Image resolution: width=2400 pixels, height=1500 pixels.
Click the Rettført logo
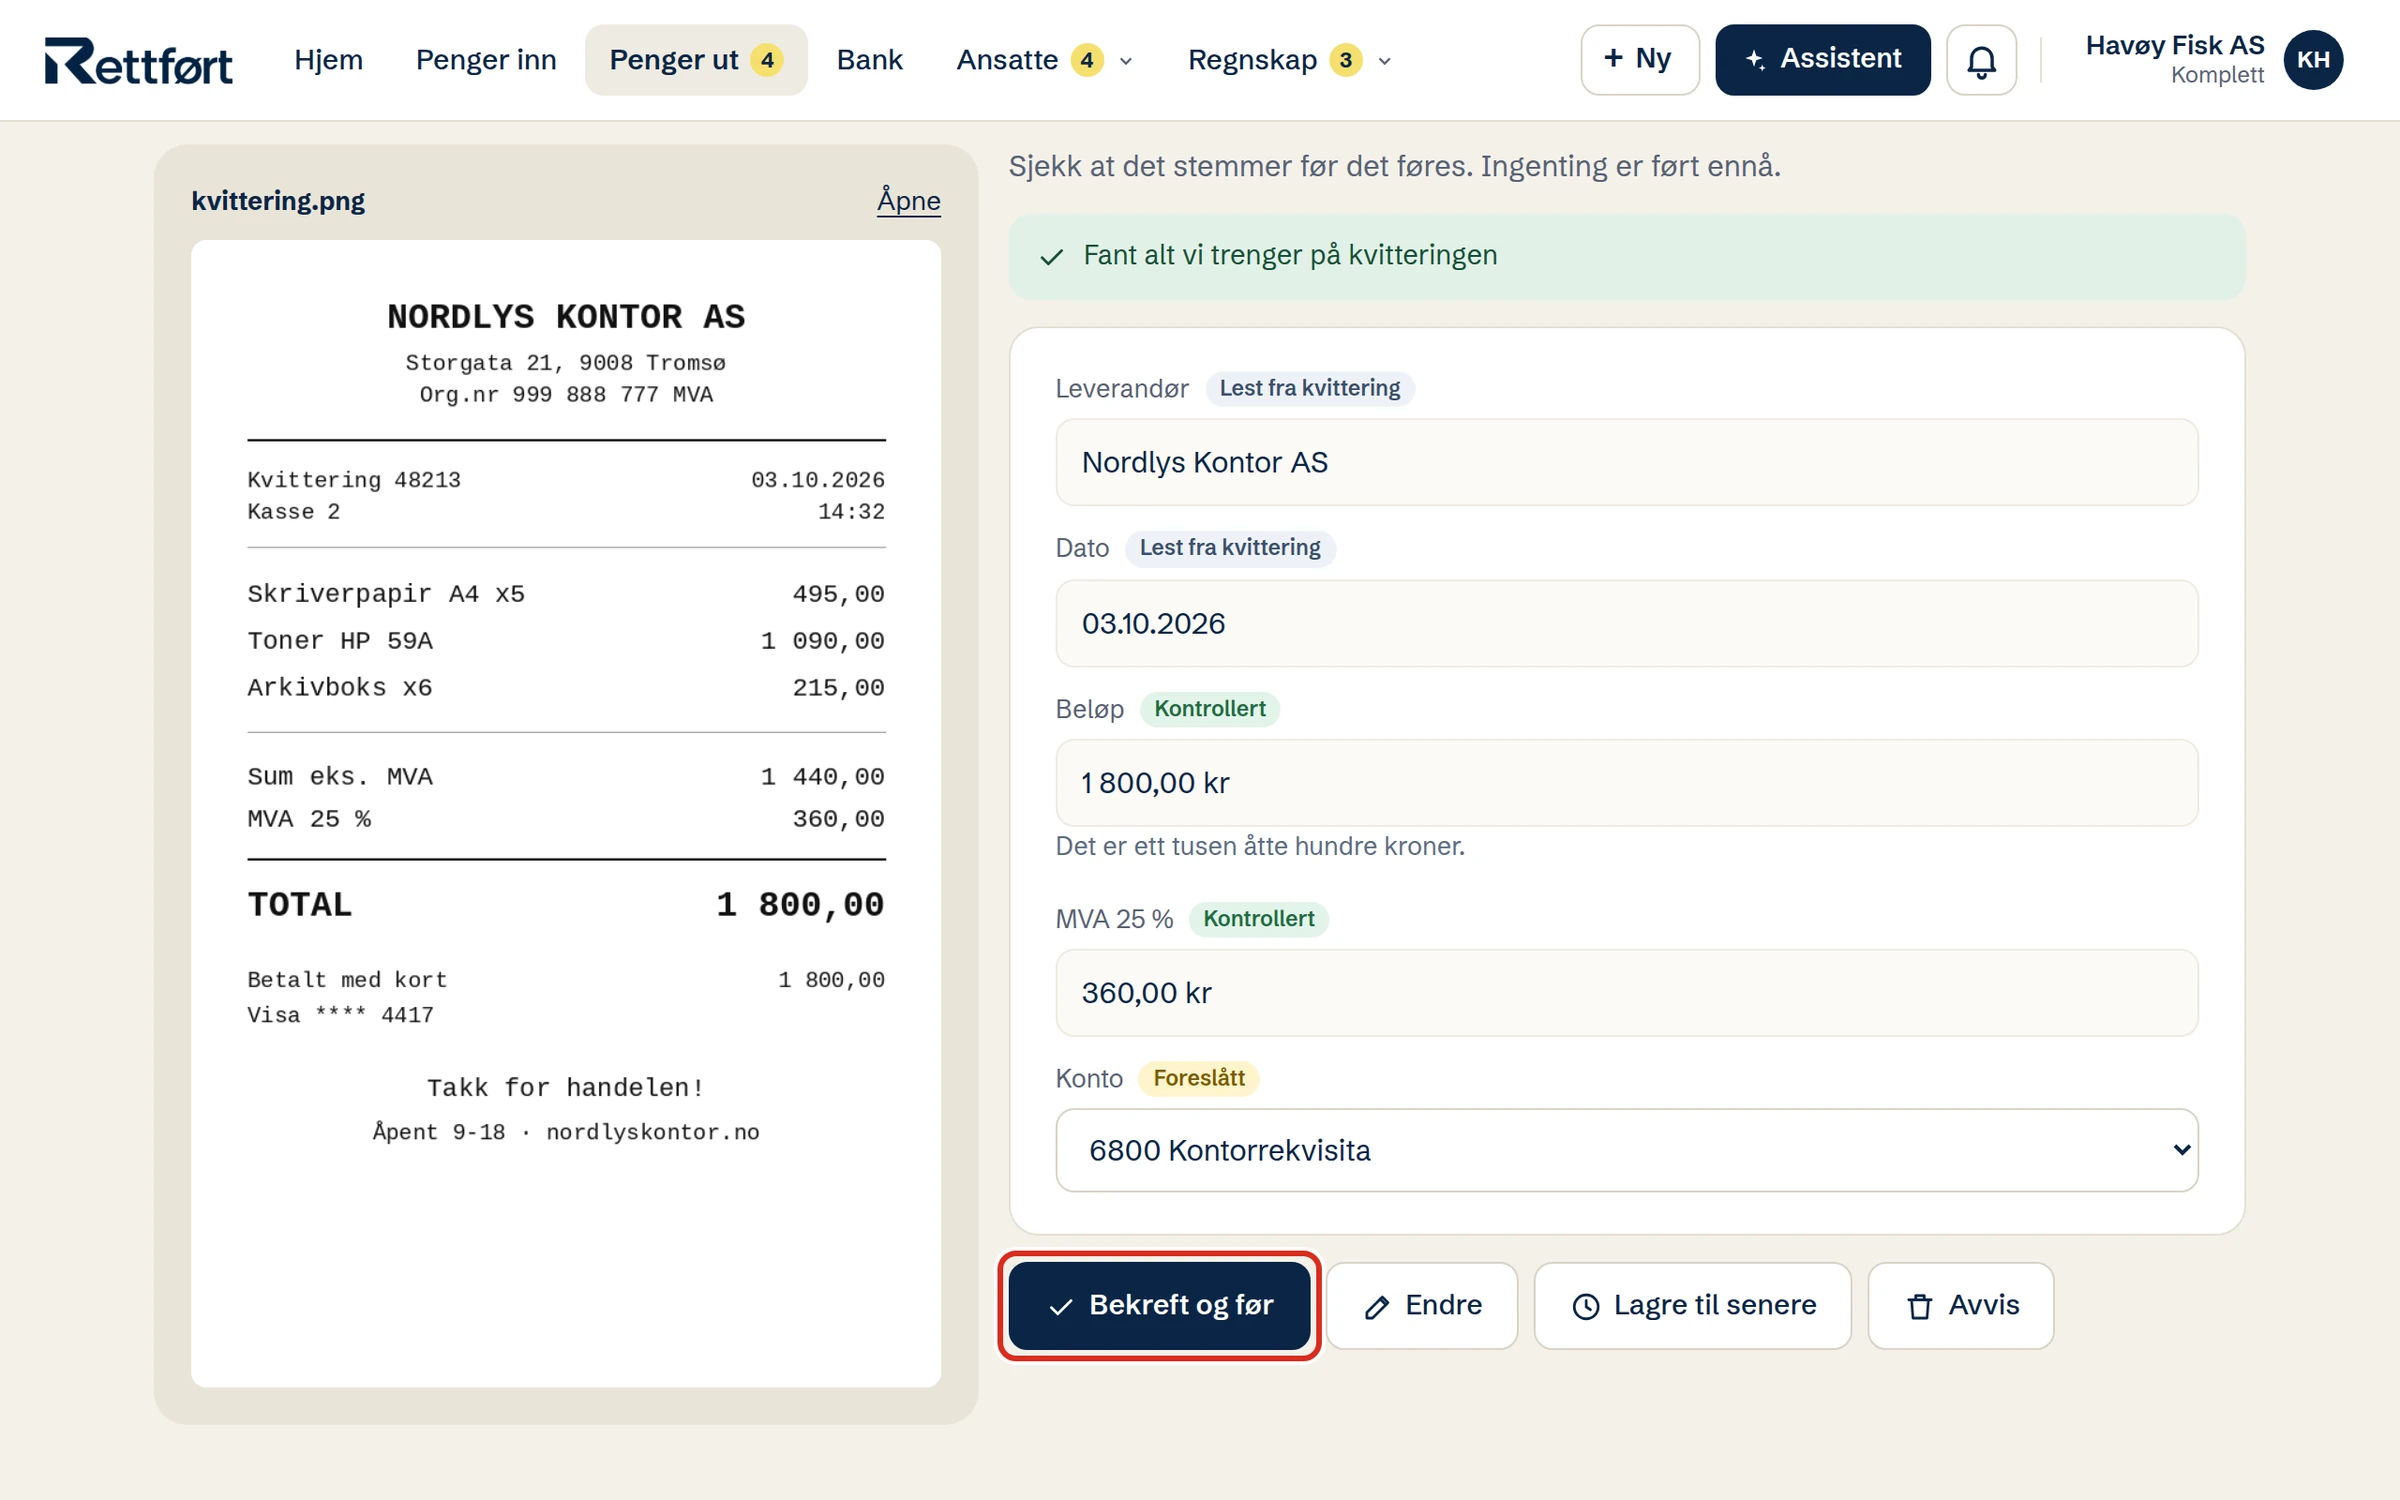tap(138, 60)
